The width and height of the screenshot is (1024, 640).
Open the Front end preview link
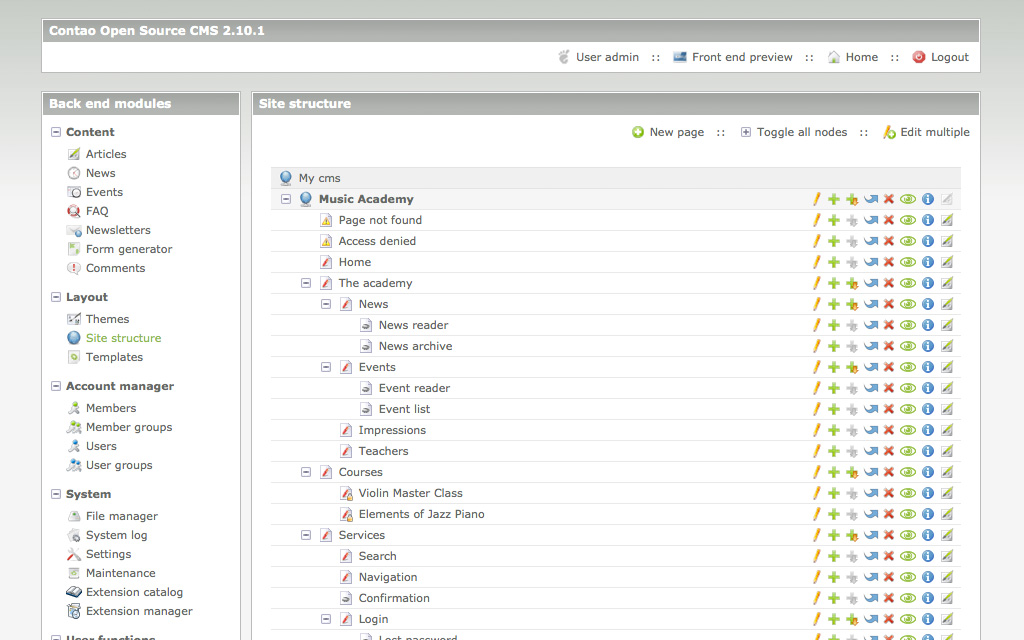coord(741,57)
